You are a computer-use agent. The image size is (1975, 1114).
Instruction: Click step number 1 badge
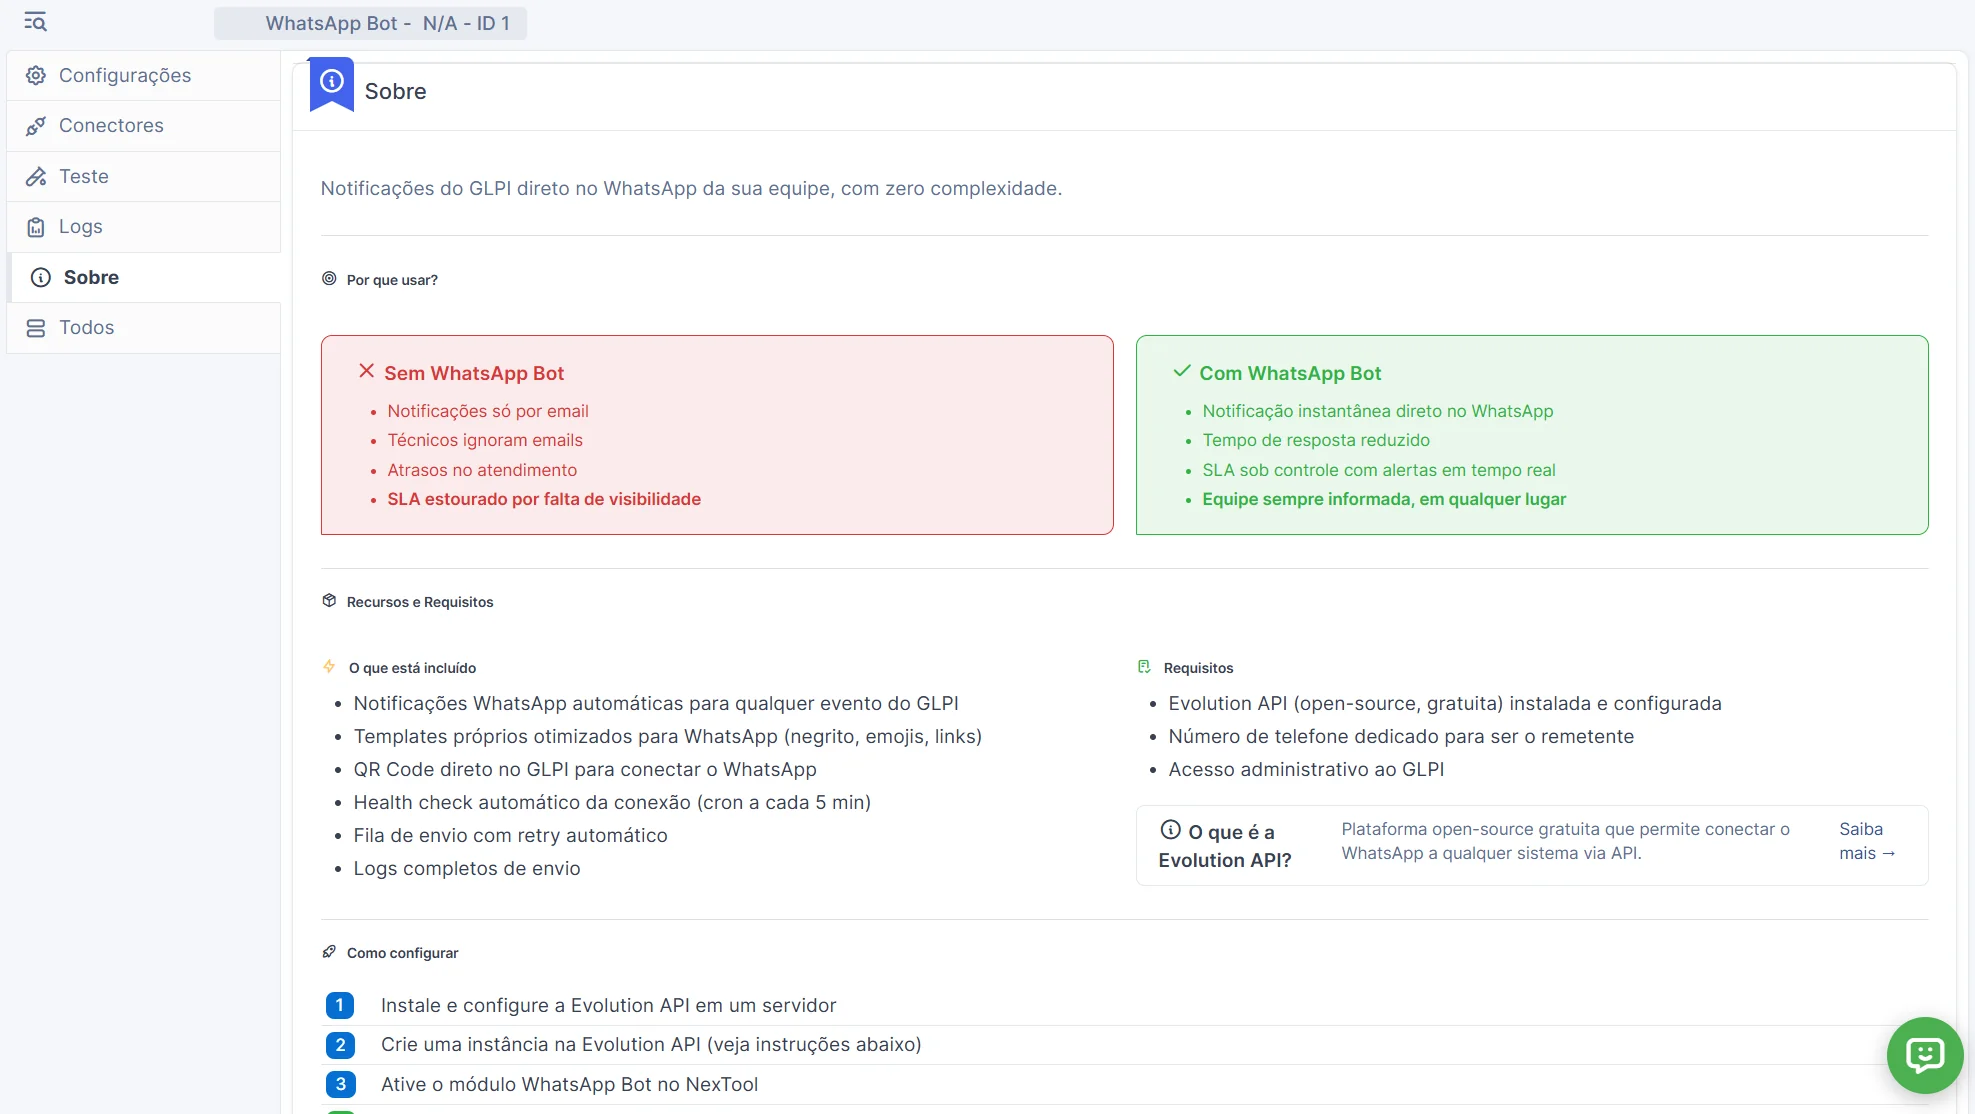[340, 1005]
